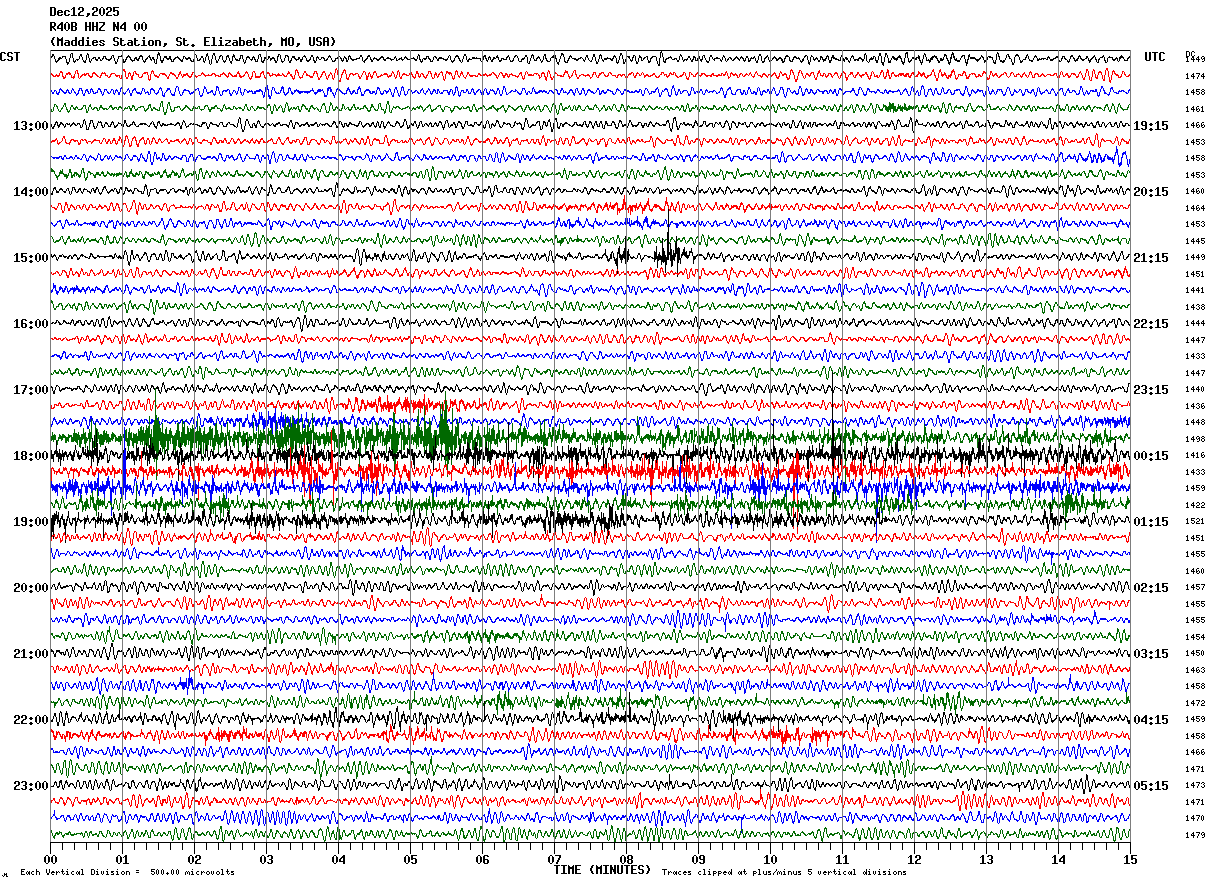
Task: Select the 23:00 CST row label
Action: click(x=31, y=785)
